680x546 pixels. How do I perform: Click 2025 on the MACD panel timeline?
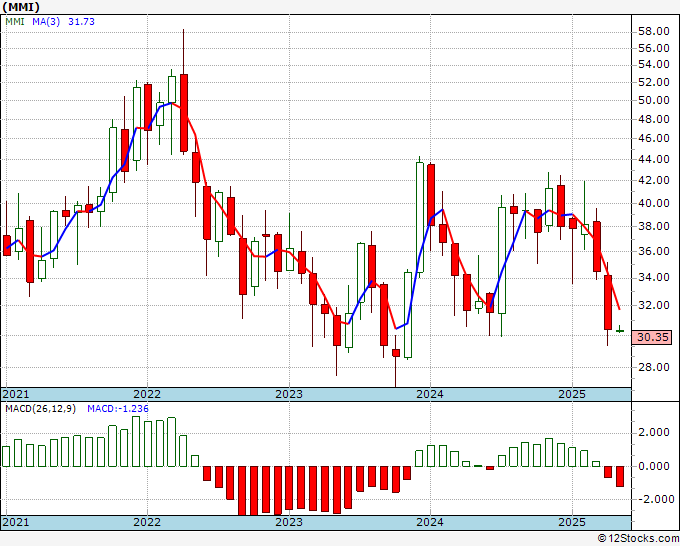[x=572, y=522]
